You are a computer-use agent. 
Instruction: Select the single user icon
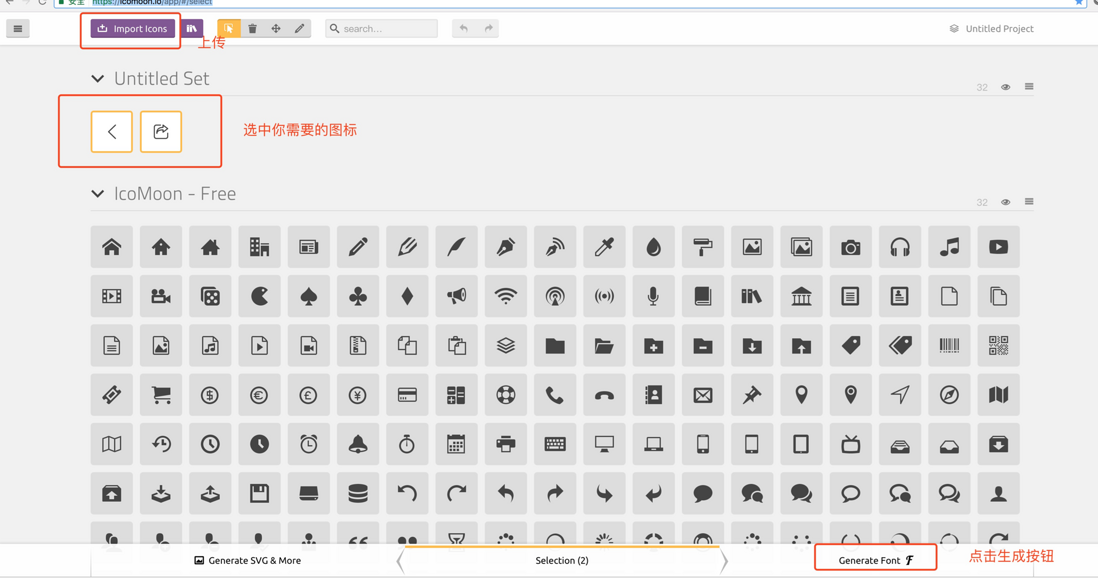point(999,493)
